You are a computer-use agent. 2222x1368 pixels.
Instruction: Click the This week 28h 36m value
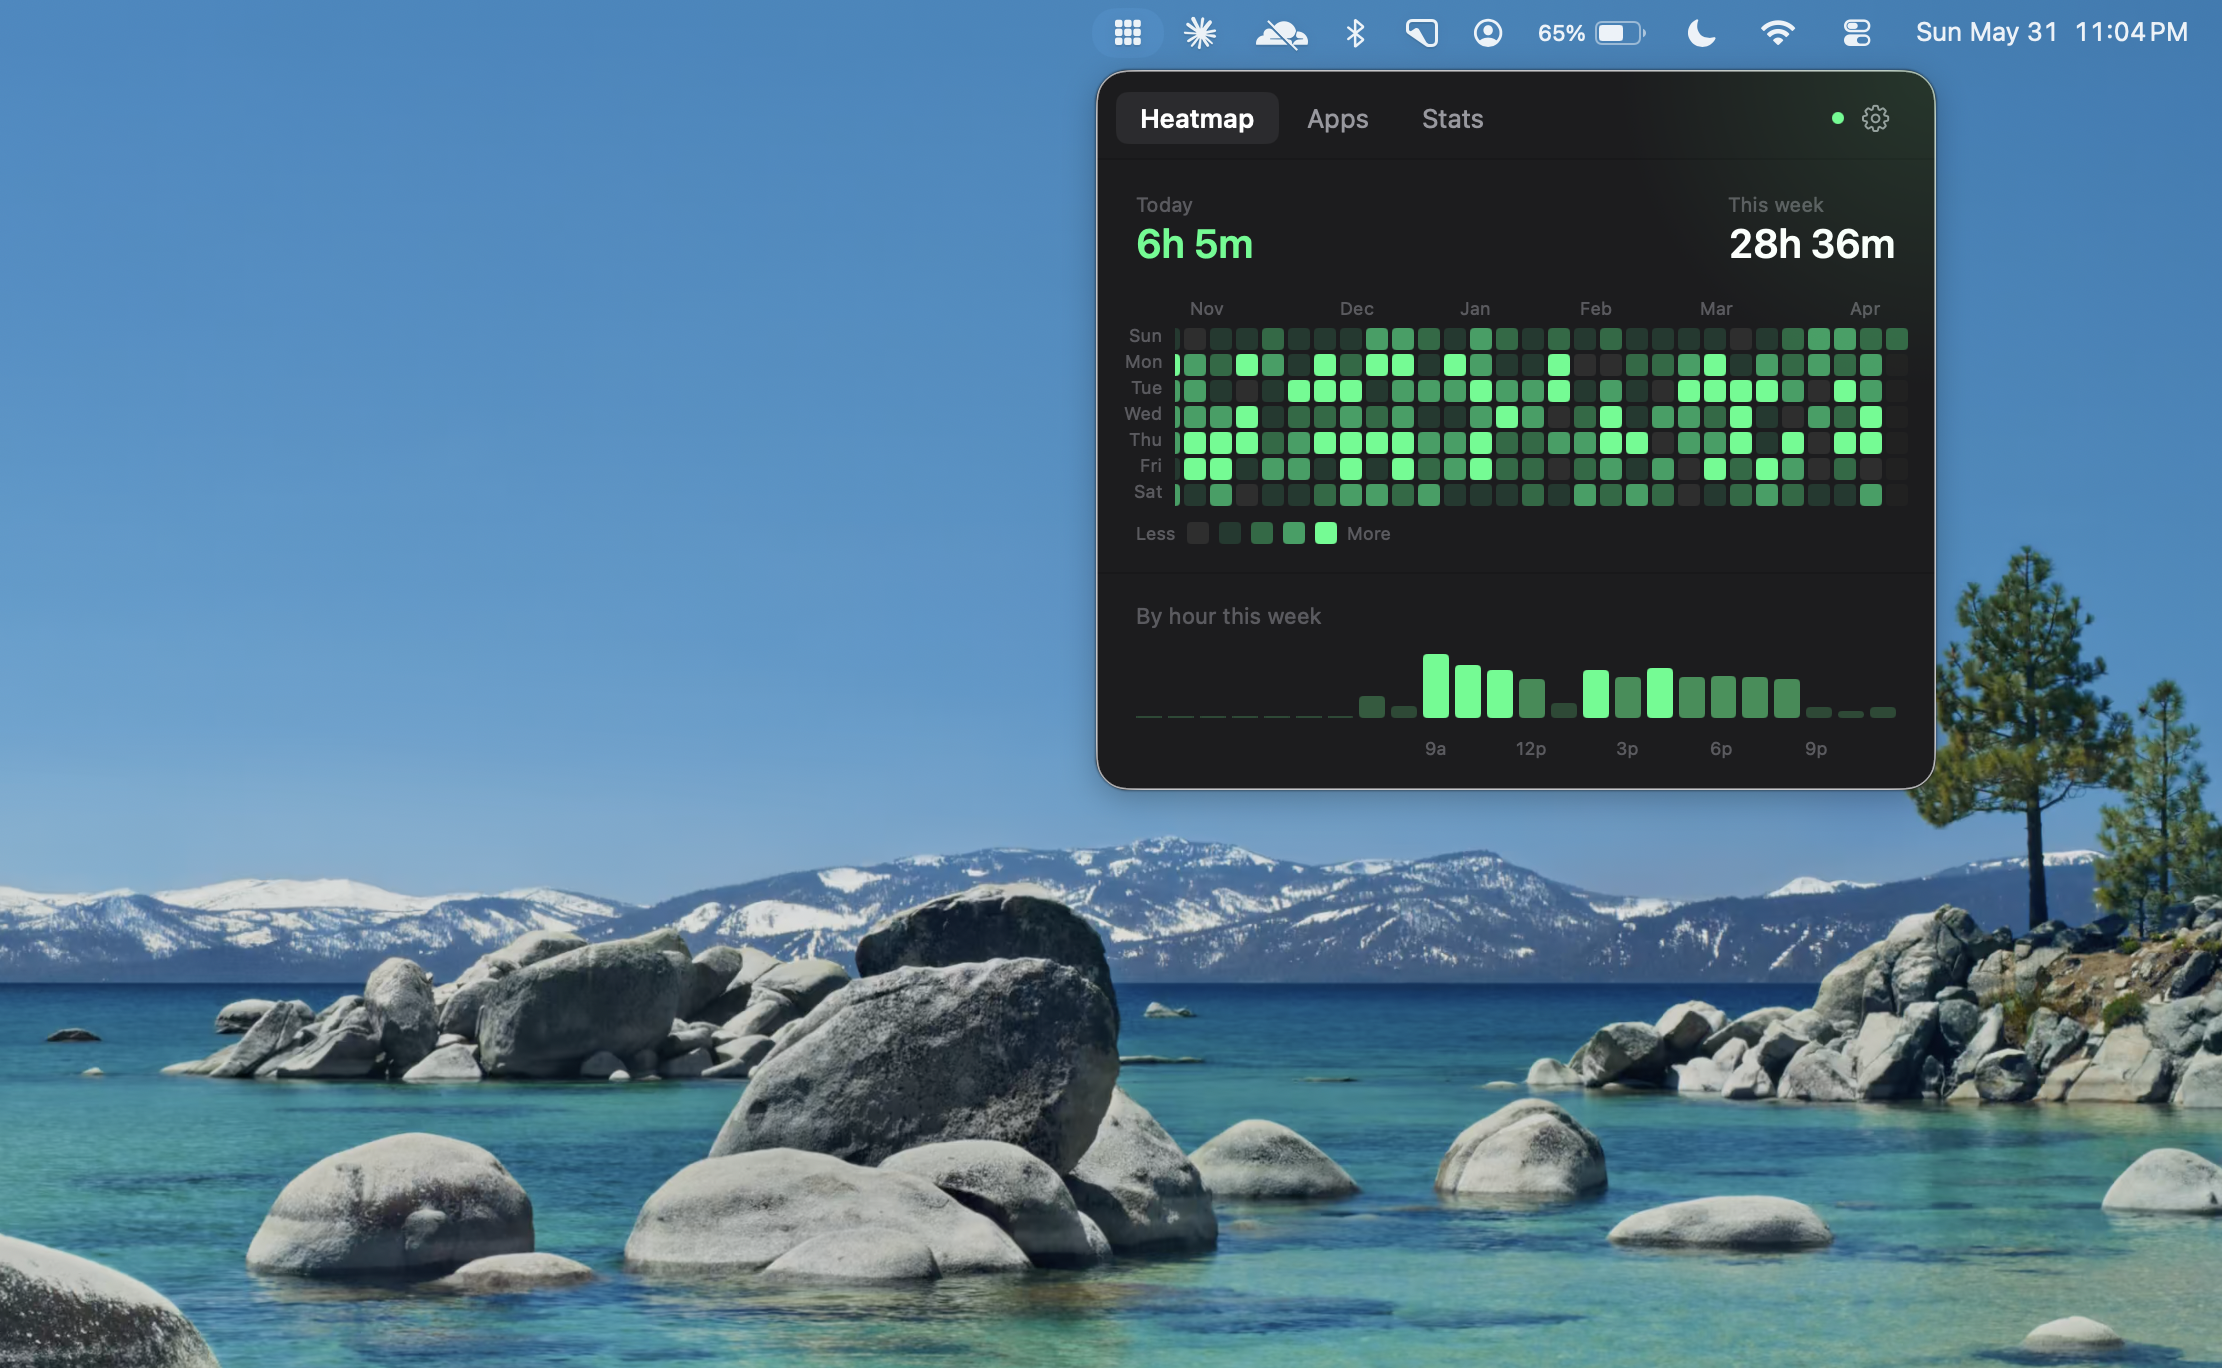[1811, 244]
